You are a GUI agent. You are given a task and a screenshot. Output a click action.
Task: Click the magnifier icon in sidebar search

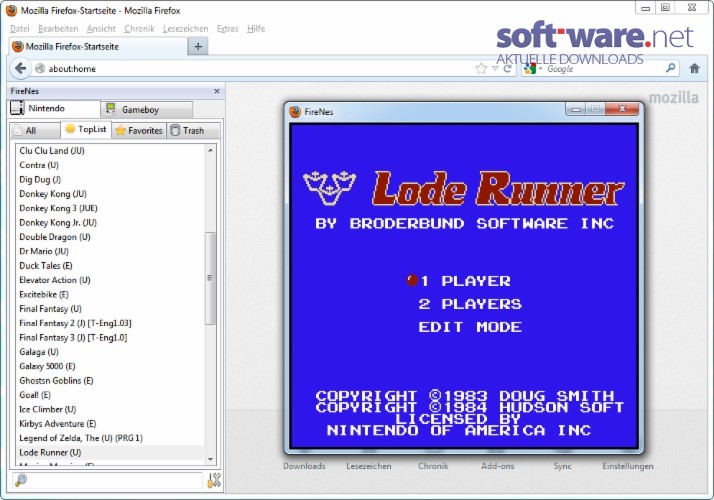pos(21,480)
